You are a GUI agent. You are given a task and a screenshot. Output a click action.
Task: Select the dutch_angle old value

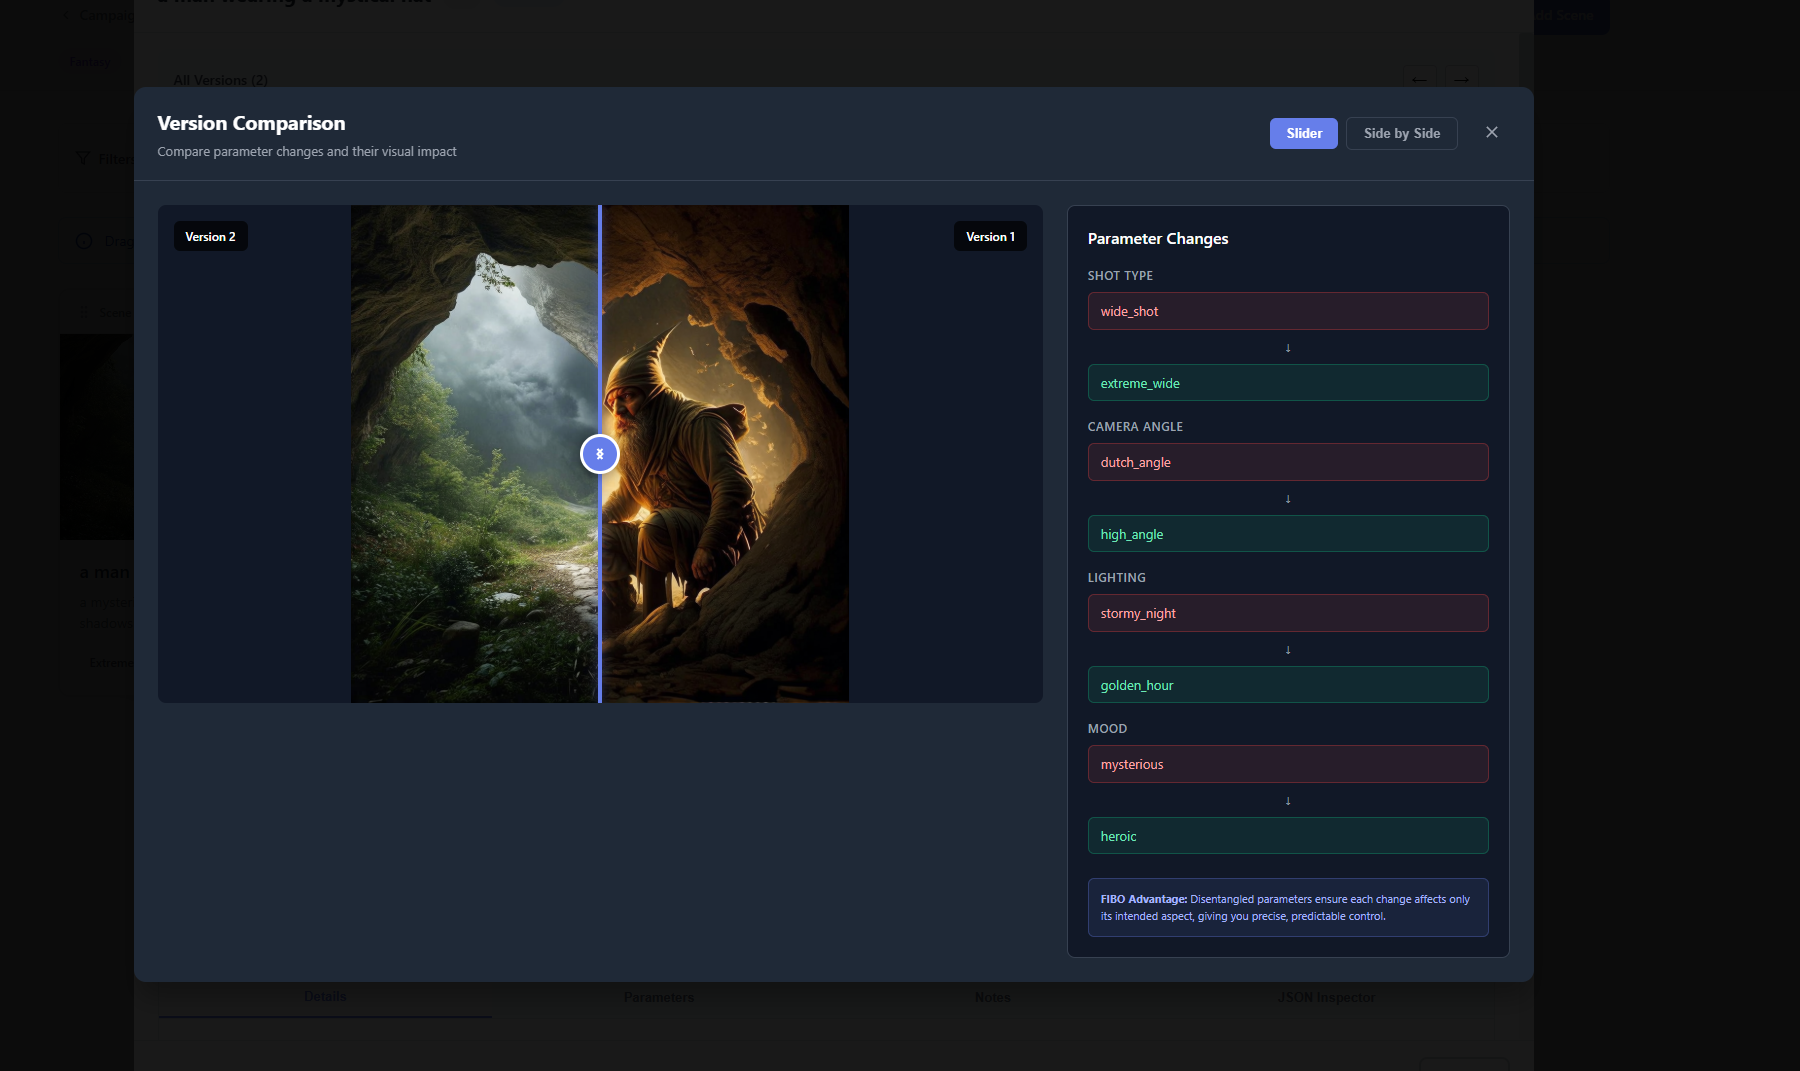click(x=1288, y=462)
